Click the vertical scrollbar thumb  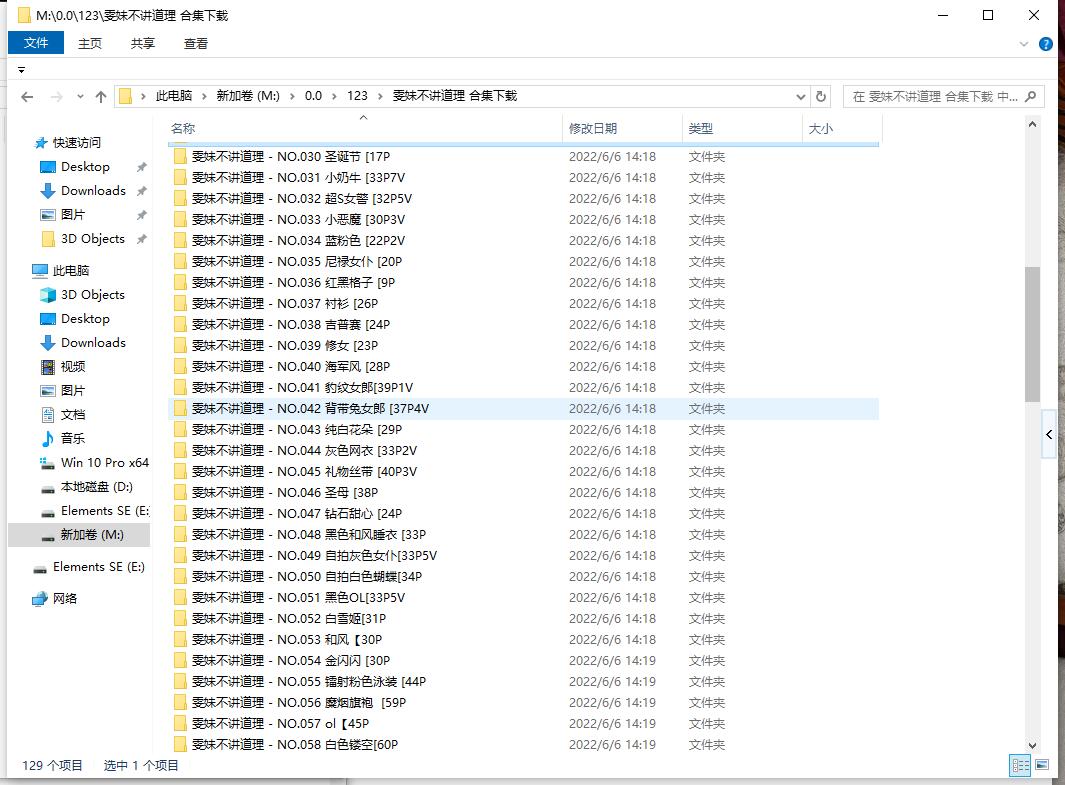point(1032,334)
